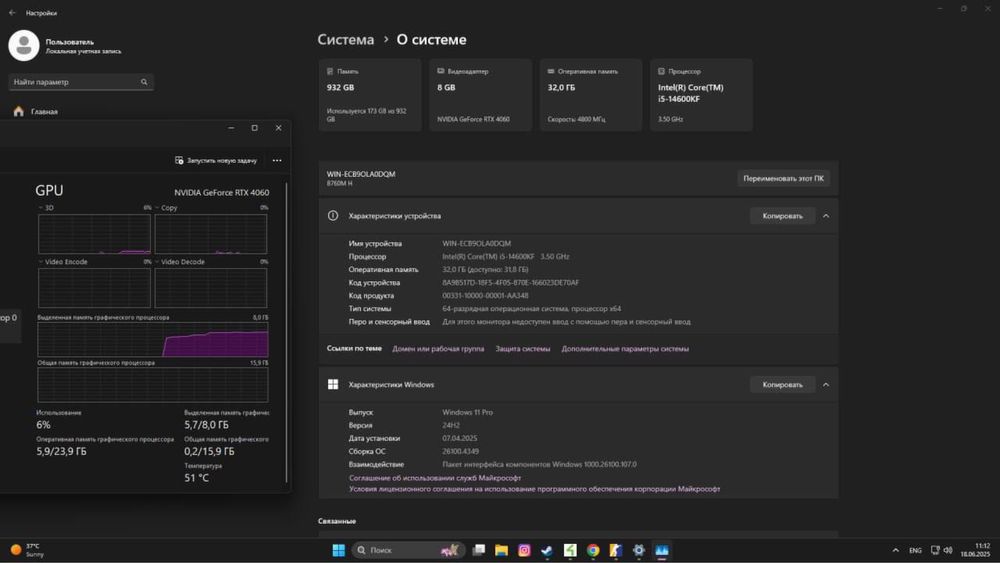The height and width of the screenshot is (563, 1000).
Task: Click the Переименовать этот ПК button
Action: click(x=783, y=179)
